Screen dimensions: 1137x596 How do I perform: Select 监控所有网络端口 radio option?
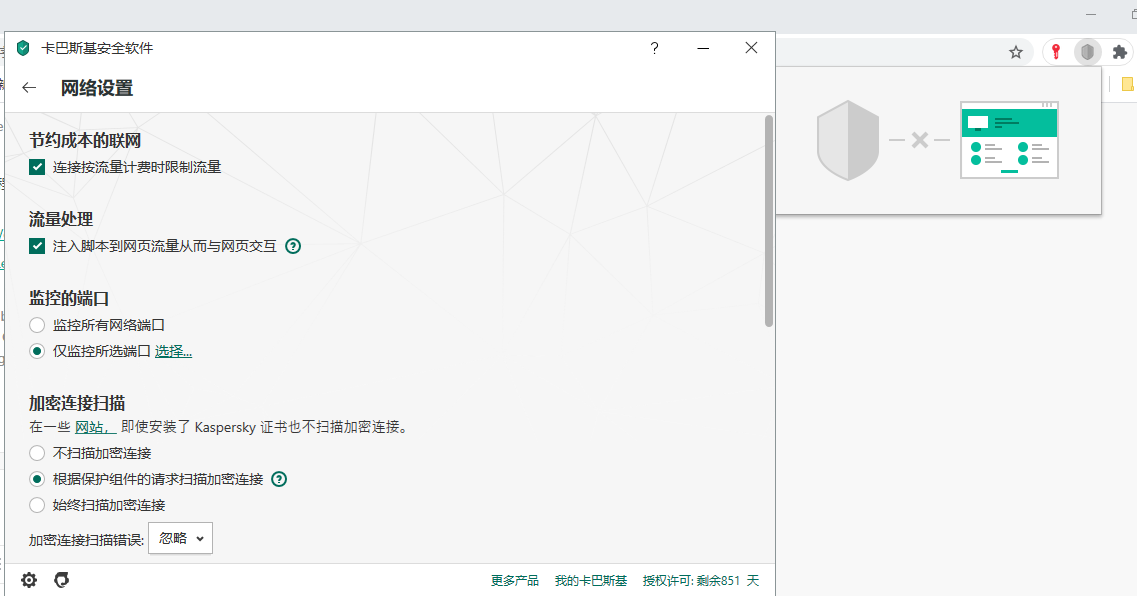pos(37,325)
